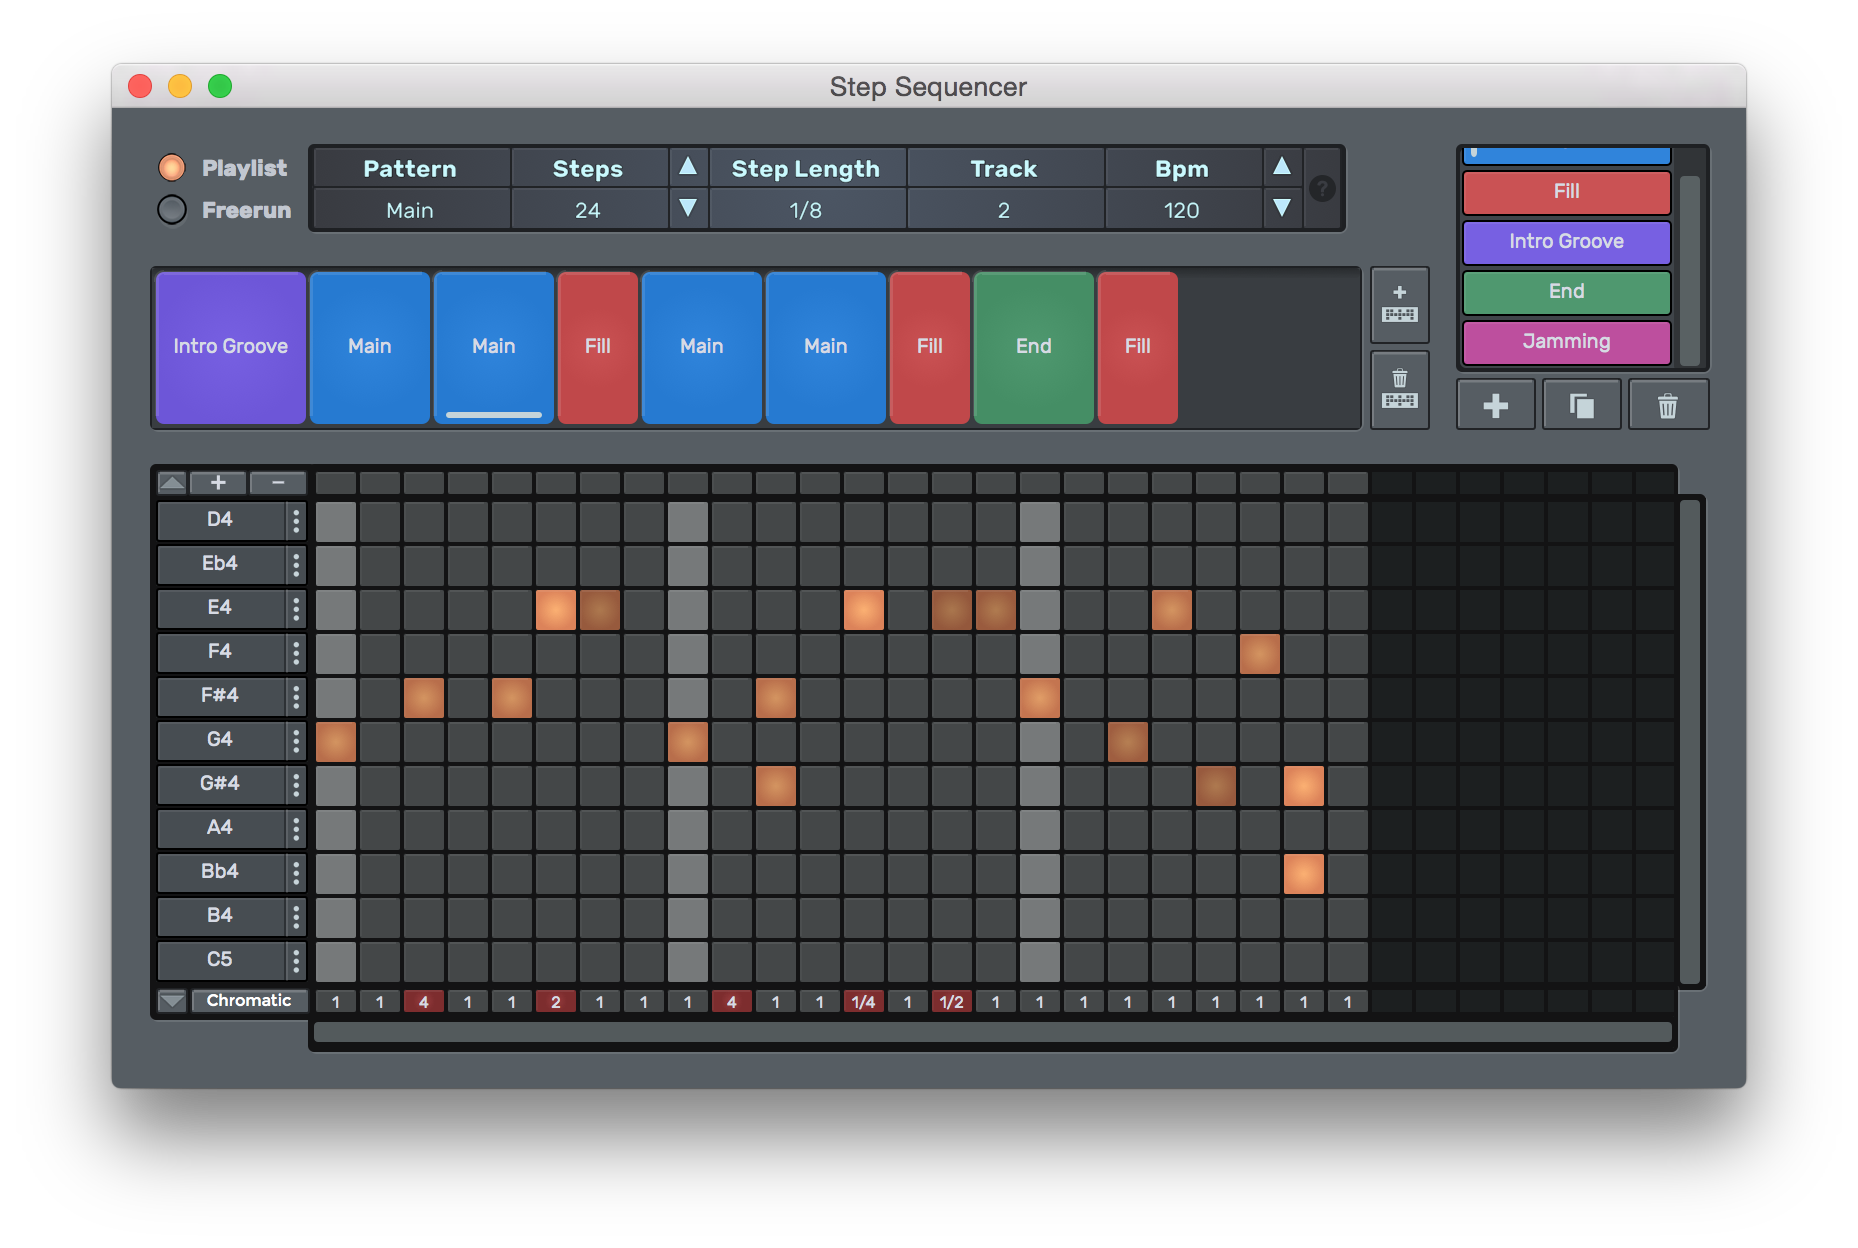Remove playlist entry with trash keyboard icon
Image resolution: width=1858 pixels, height=1248 pixels.
pyautogui.click(x=1399, y=389)
